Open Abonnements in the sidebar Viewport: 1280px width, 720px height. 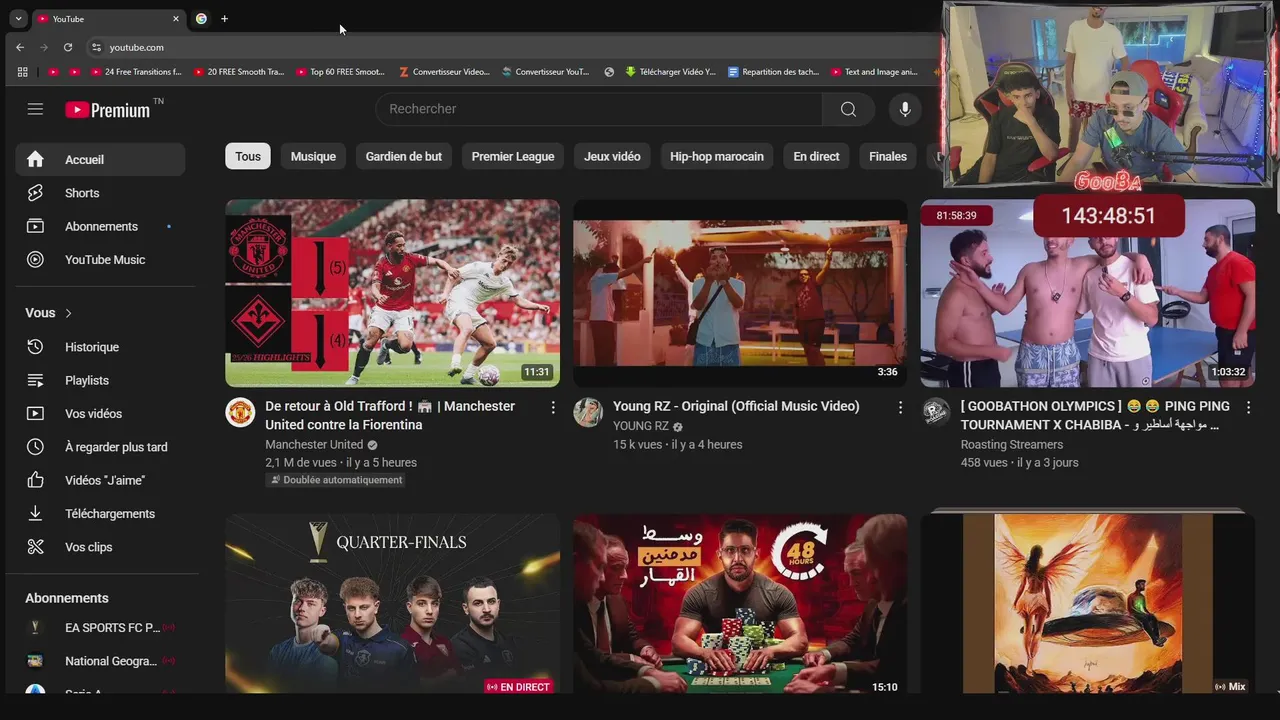100,226
